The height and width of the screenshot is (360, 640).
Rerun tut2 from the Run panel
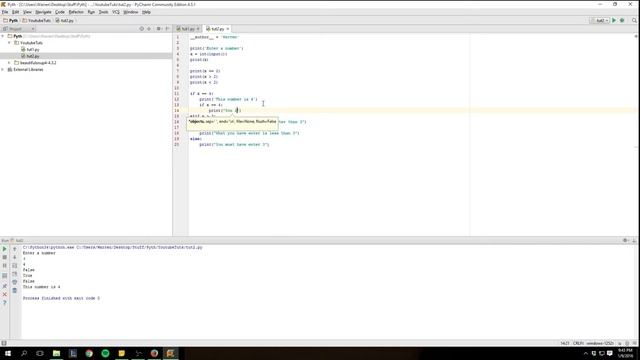[4, 249]
